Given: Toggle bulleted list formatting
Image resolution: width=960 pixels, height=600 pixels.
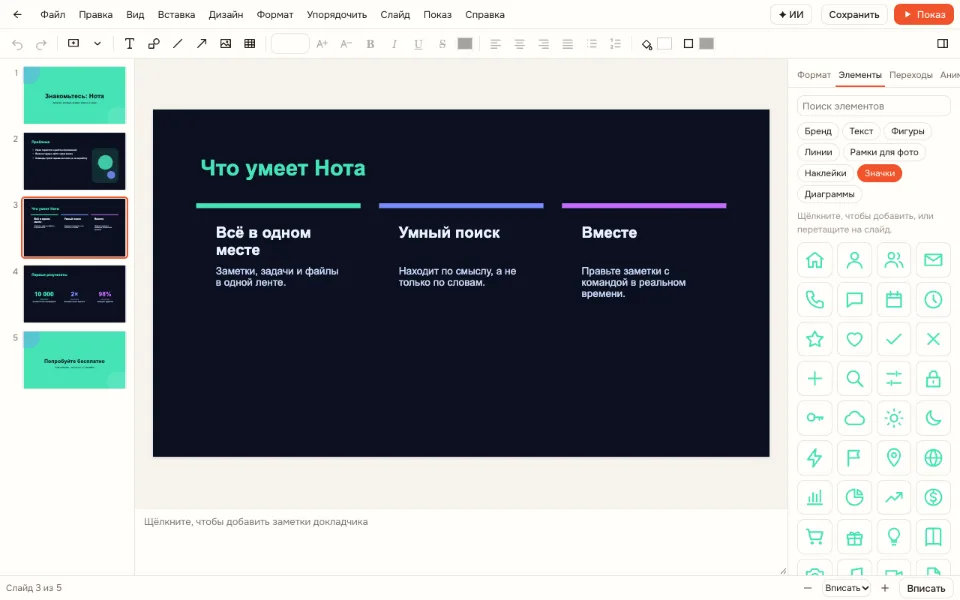Looking at the screenshot, I should point(591,43).
